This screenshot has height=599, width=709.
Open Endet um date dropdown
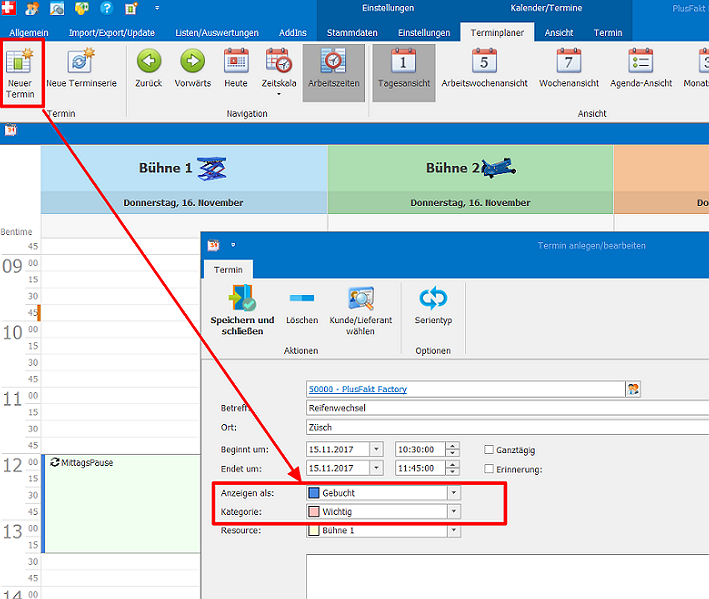click(376, 468)
